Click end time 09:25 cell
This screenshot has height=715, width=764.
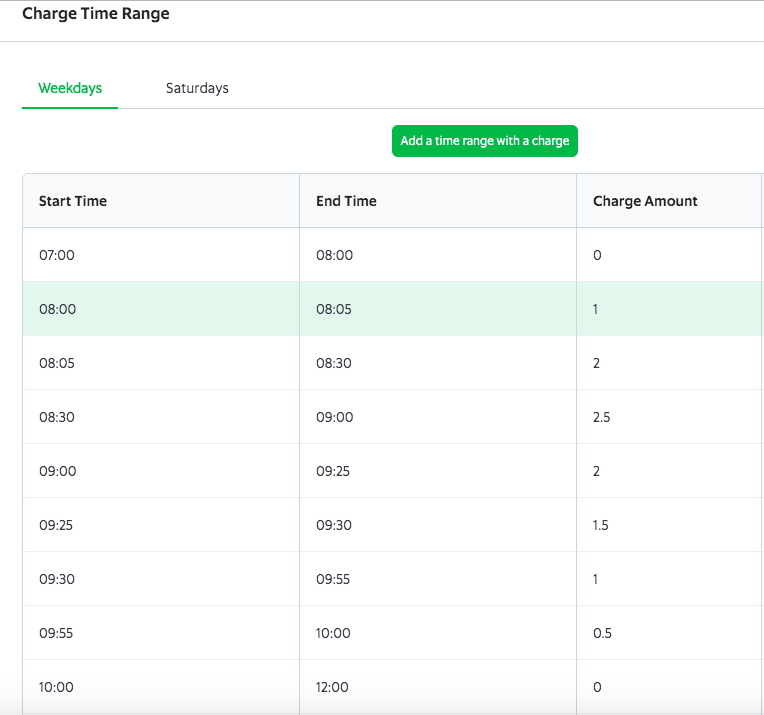334,471
